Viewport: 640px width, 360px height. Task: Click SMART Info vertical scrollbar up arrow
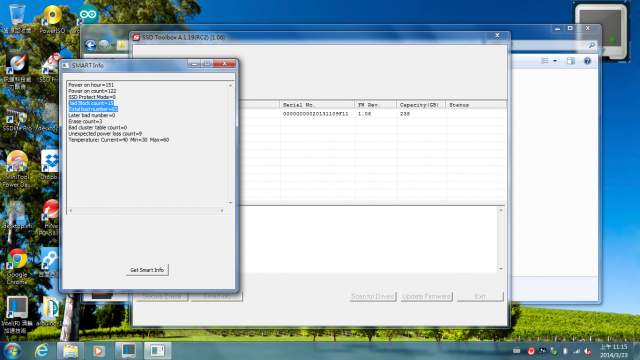[x=231, y=85]
